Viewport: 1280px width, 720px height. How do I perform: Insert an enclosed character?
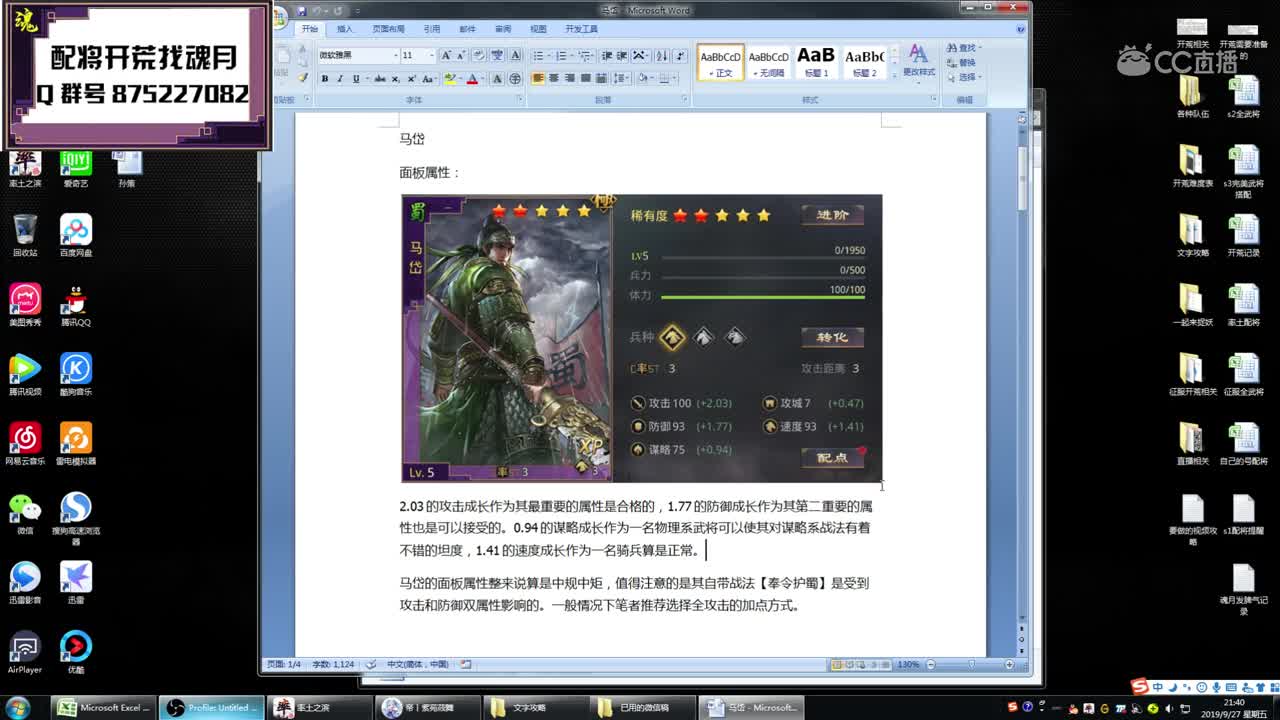[515, 79]
